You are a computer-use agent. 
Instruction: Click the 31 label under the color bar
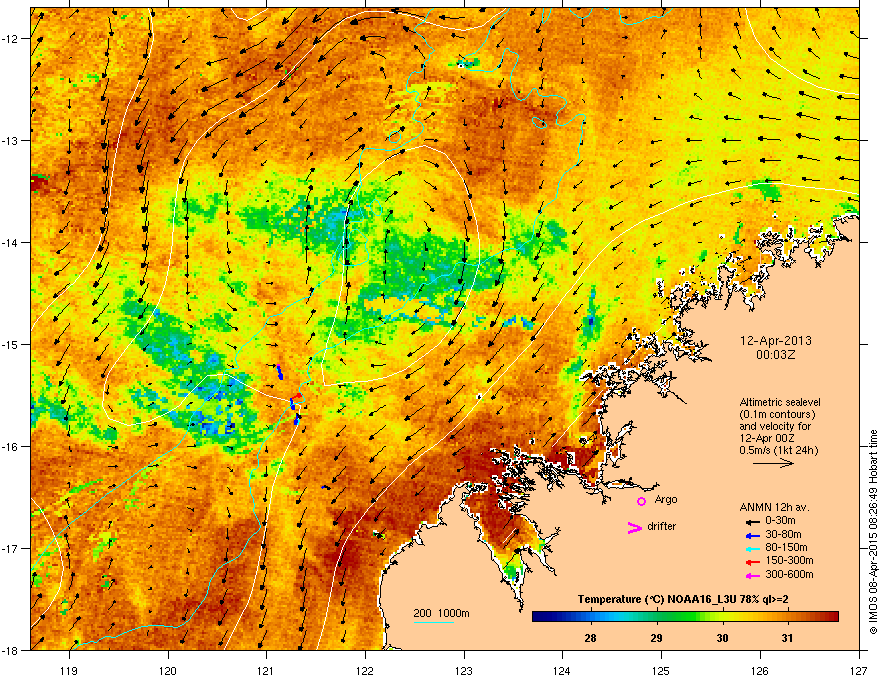[x=787, y=638]
